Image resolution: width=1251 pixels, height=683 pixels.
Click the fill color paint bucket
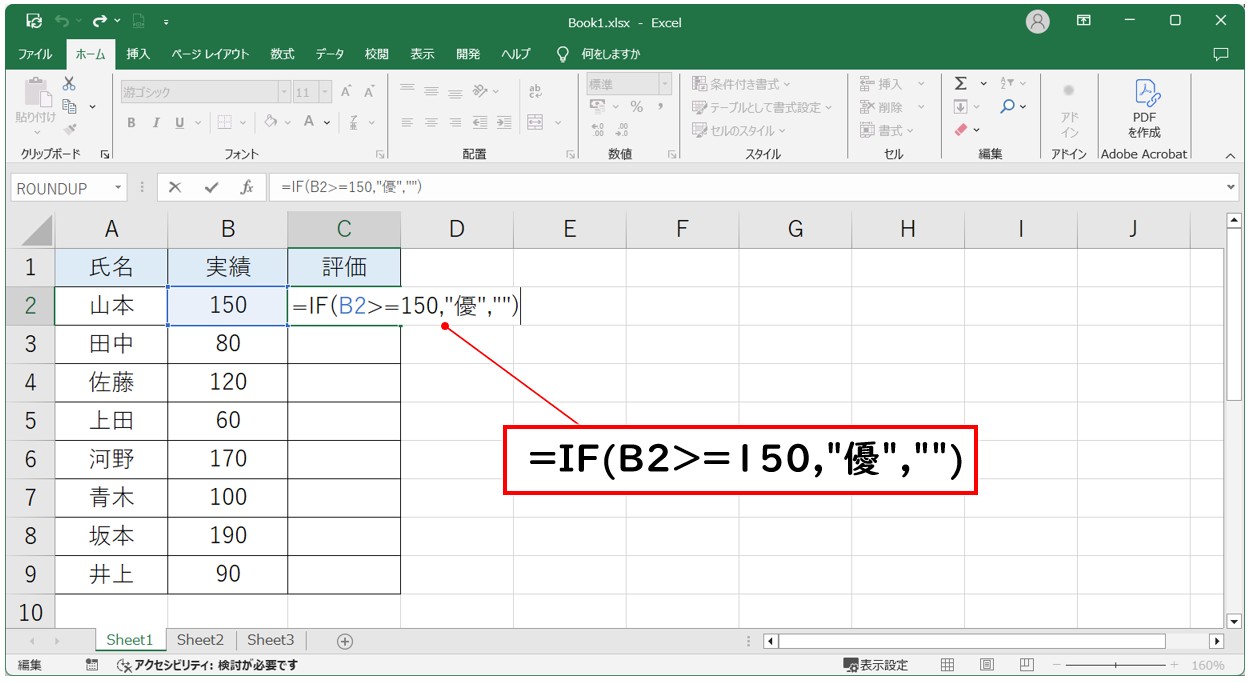[x=270, y=122]
